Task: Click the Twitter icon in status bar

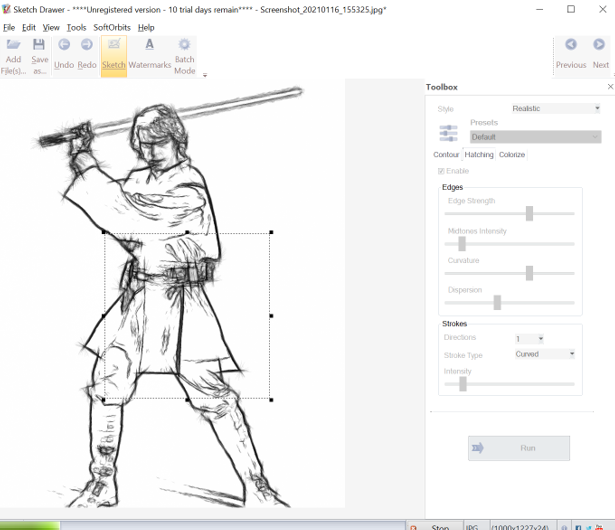Action: point(589,527)
